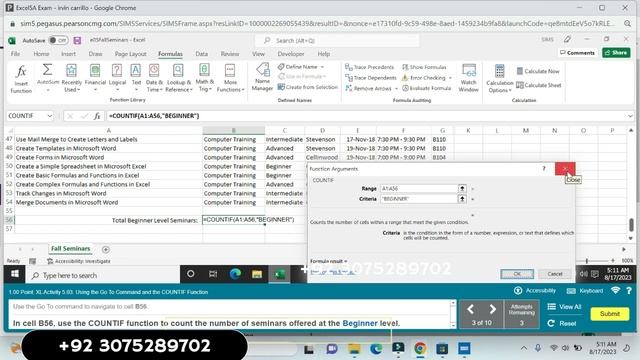The image size is (640, 360).
Task: Go to previous question arrow
Action: pos(470,309)
